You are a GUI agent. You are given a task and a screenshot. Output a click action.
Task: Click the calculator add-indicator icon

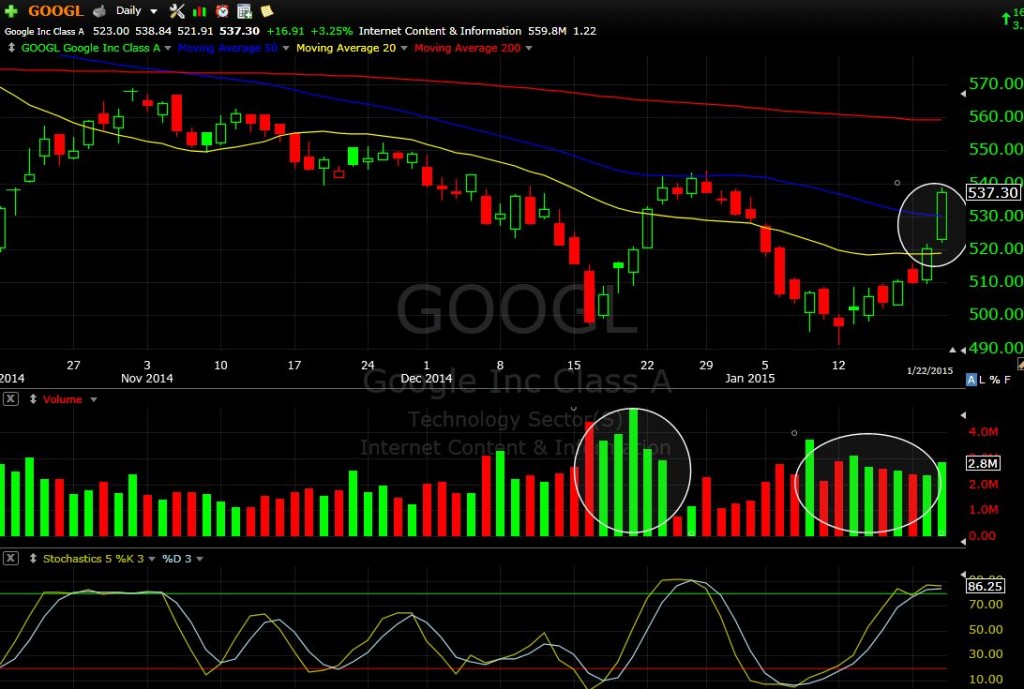point(244,11)
